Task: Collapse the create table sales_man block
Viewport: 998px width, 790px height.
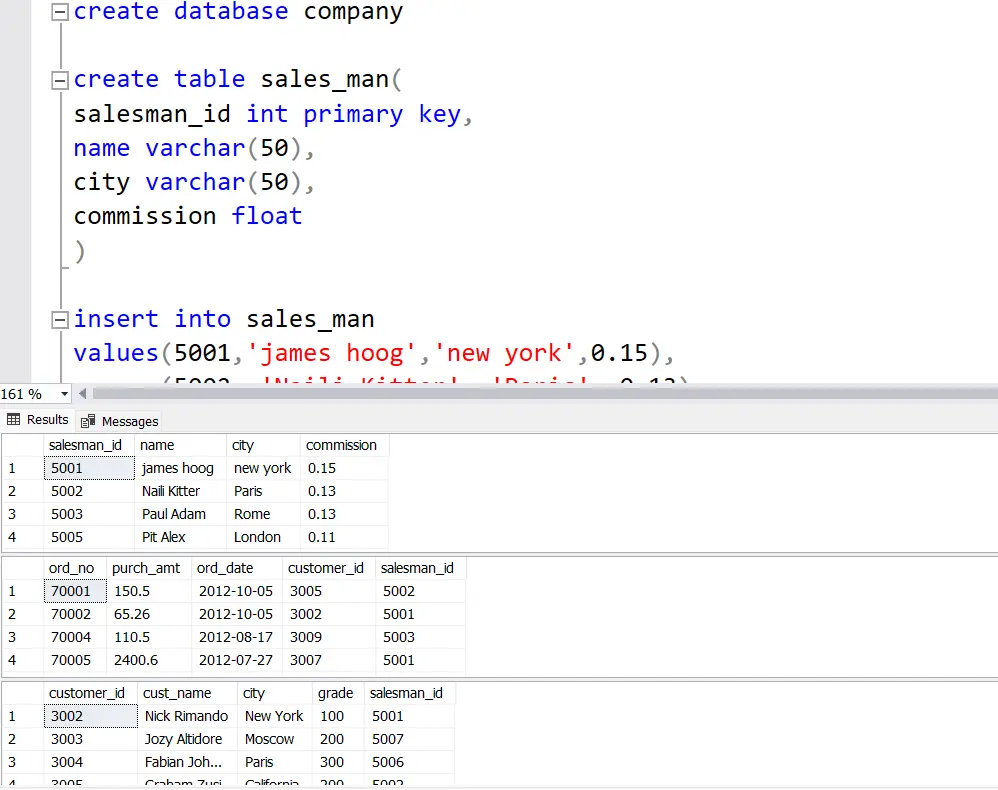Action: coord(59,78)
